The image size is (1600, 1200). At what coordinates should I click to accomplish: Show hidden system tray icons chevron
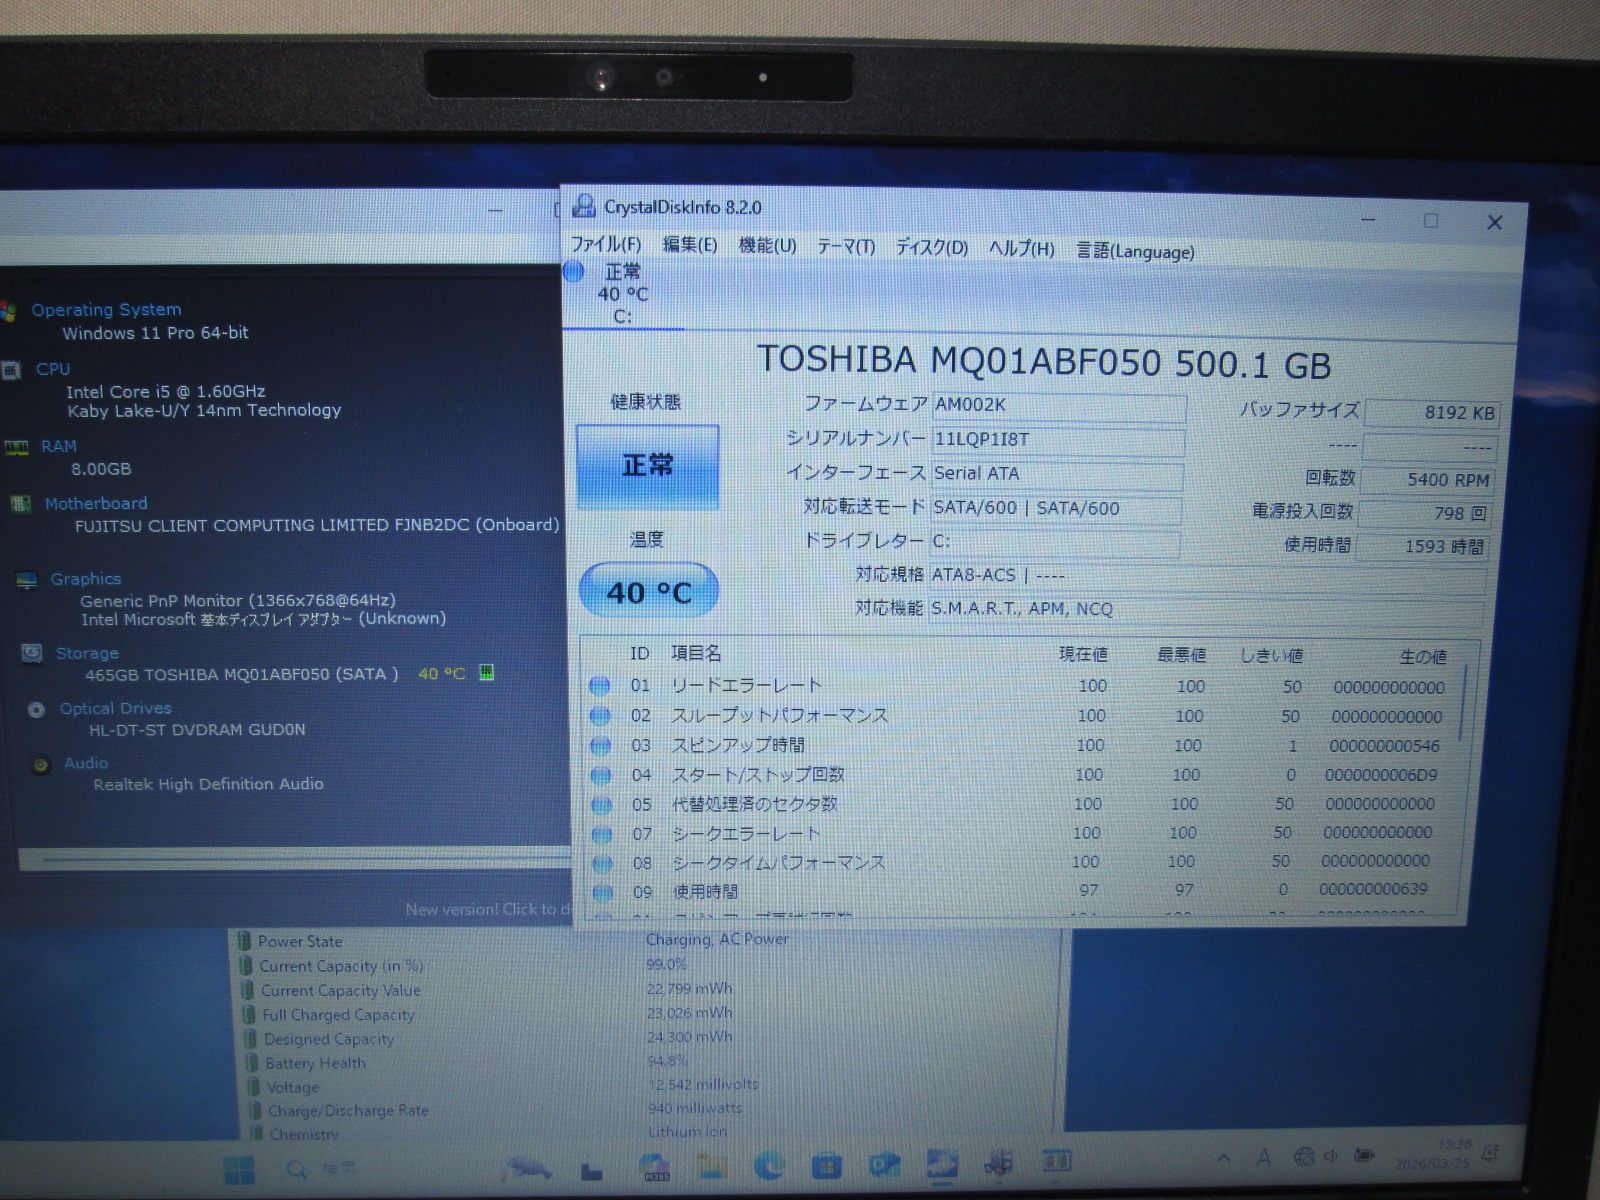pyautogui.click(x=1224, y=1158)
